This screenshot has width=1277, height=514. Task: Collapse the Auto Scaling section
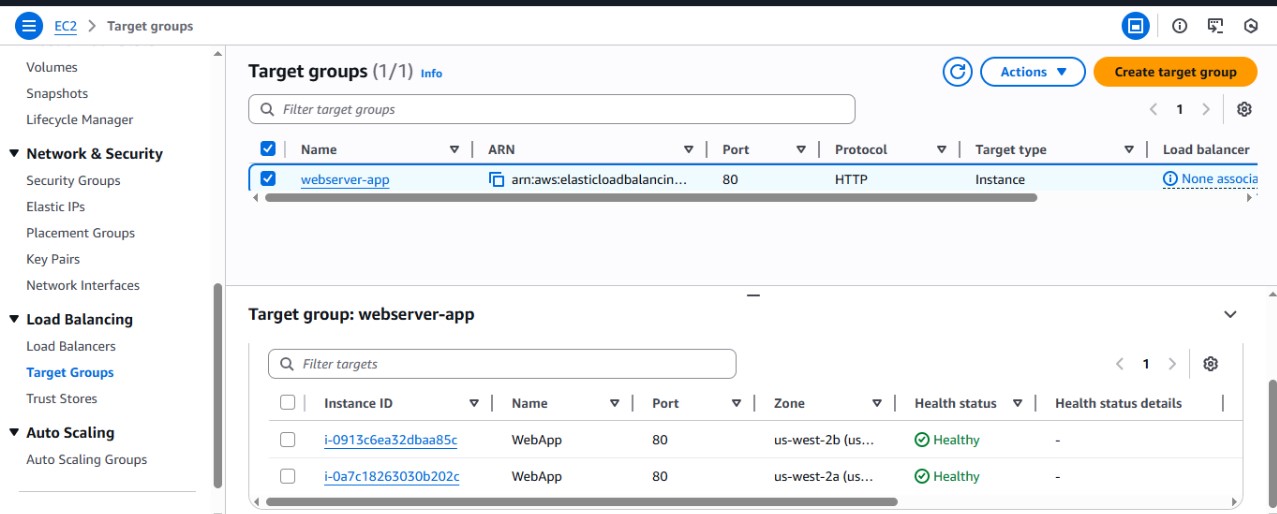14,433
